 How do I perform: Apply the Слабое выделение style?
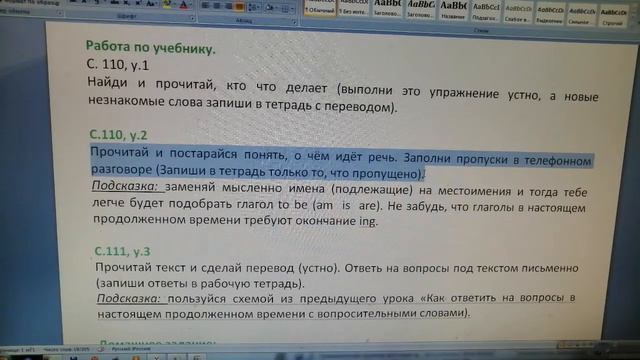pos(518,13)
